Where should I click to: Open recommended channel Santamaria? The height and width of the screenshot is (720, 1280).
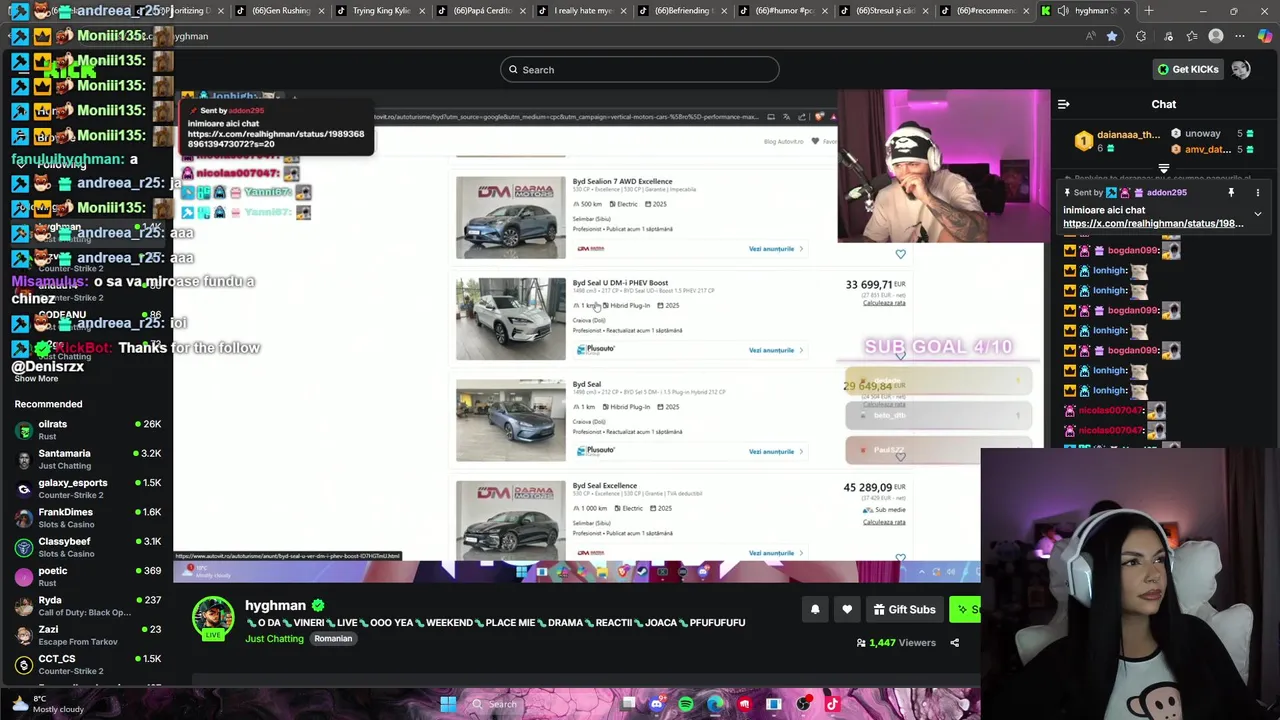click(x=88, y=459)
